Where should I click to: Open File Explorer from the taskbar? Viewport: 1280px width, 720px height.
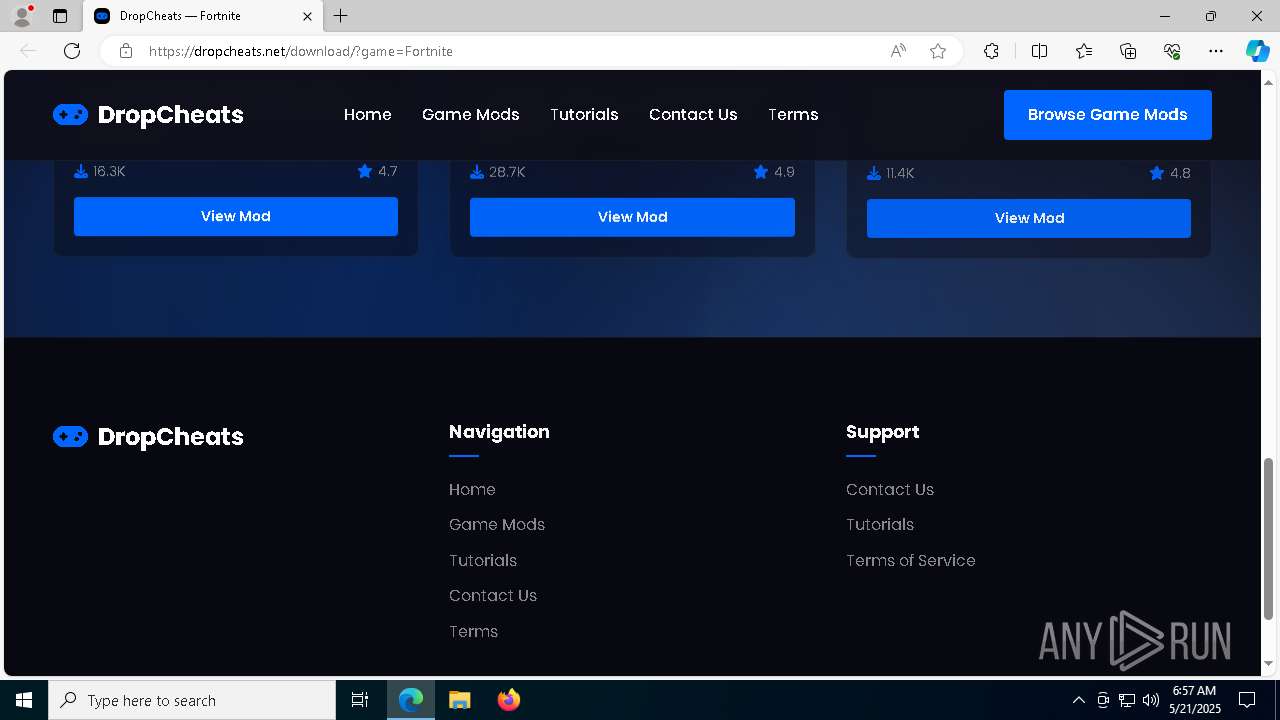point(459,700)
